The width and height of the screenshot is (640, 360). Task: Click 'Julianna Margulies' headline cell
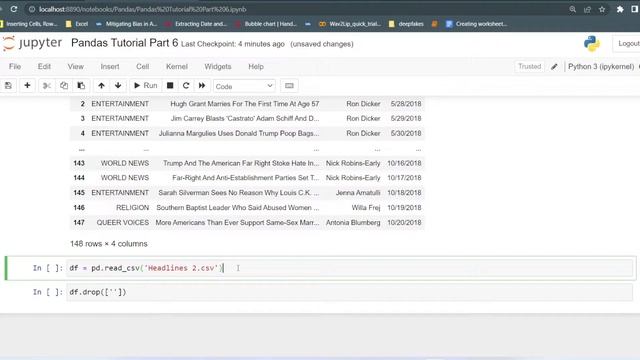239,133
